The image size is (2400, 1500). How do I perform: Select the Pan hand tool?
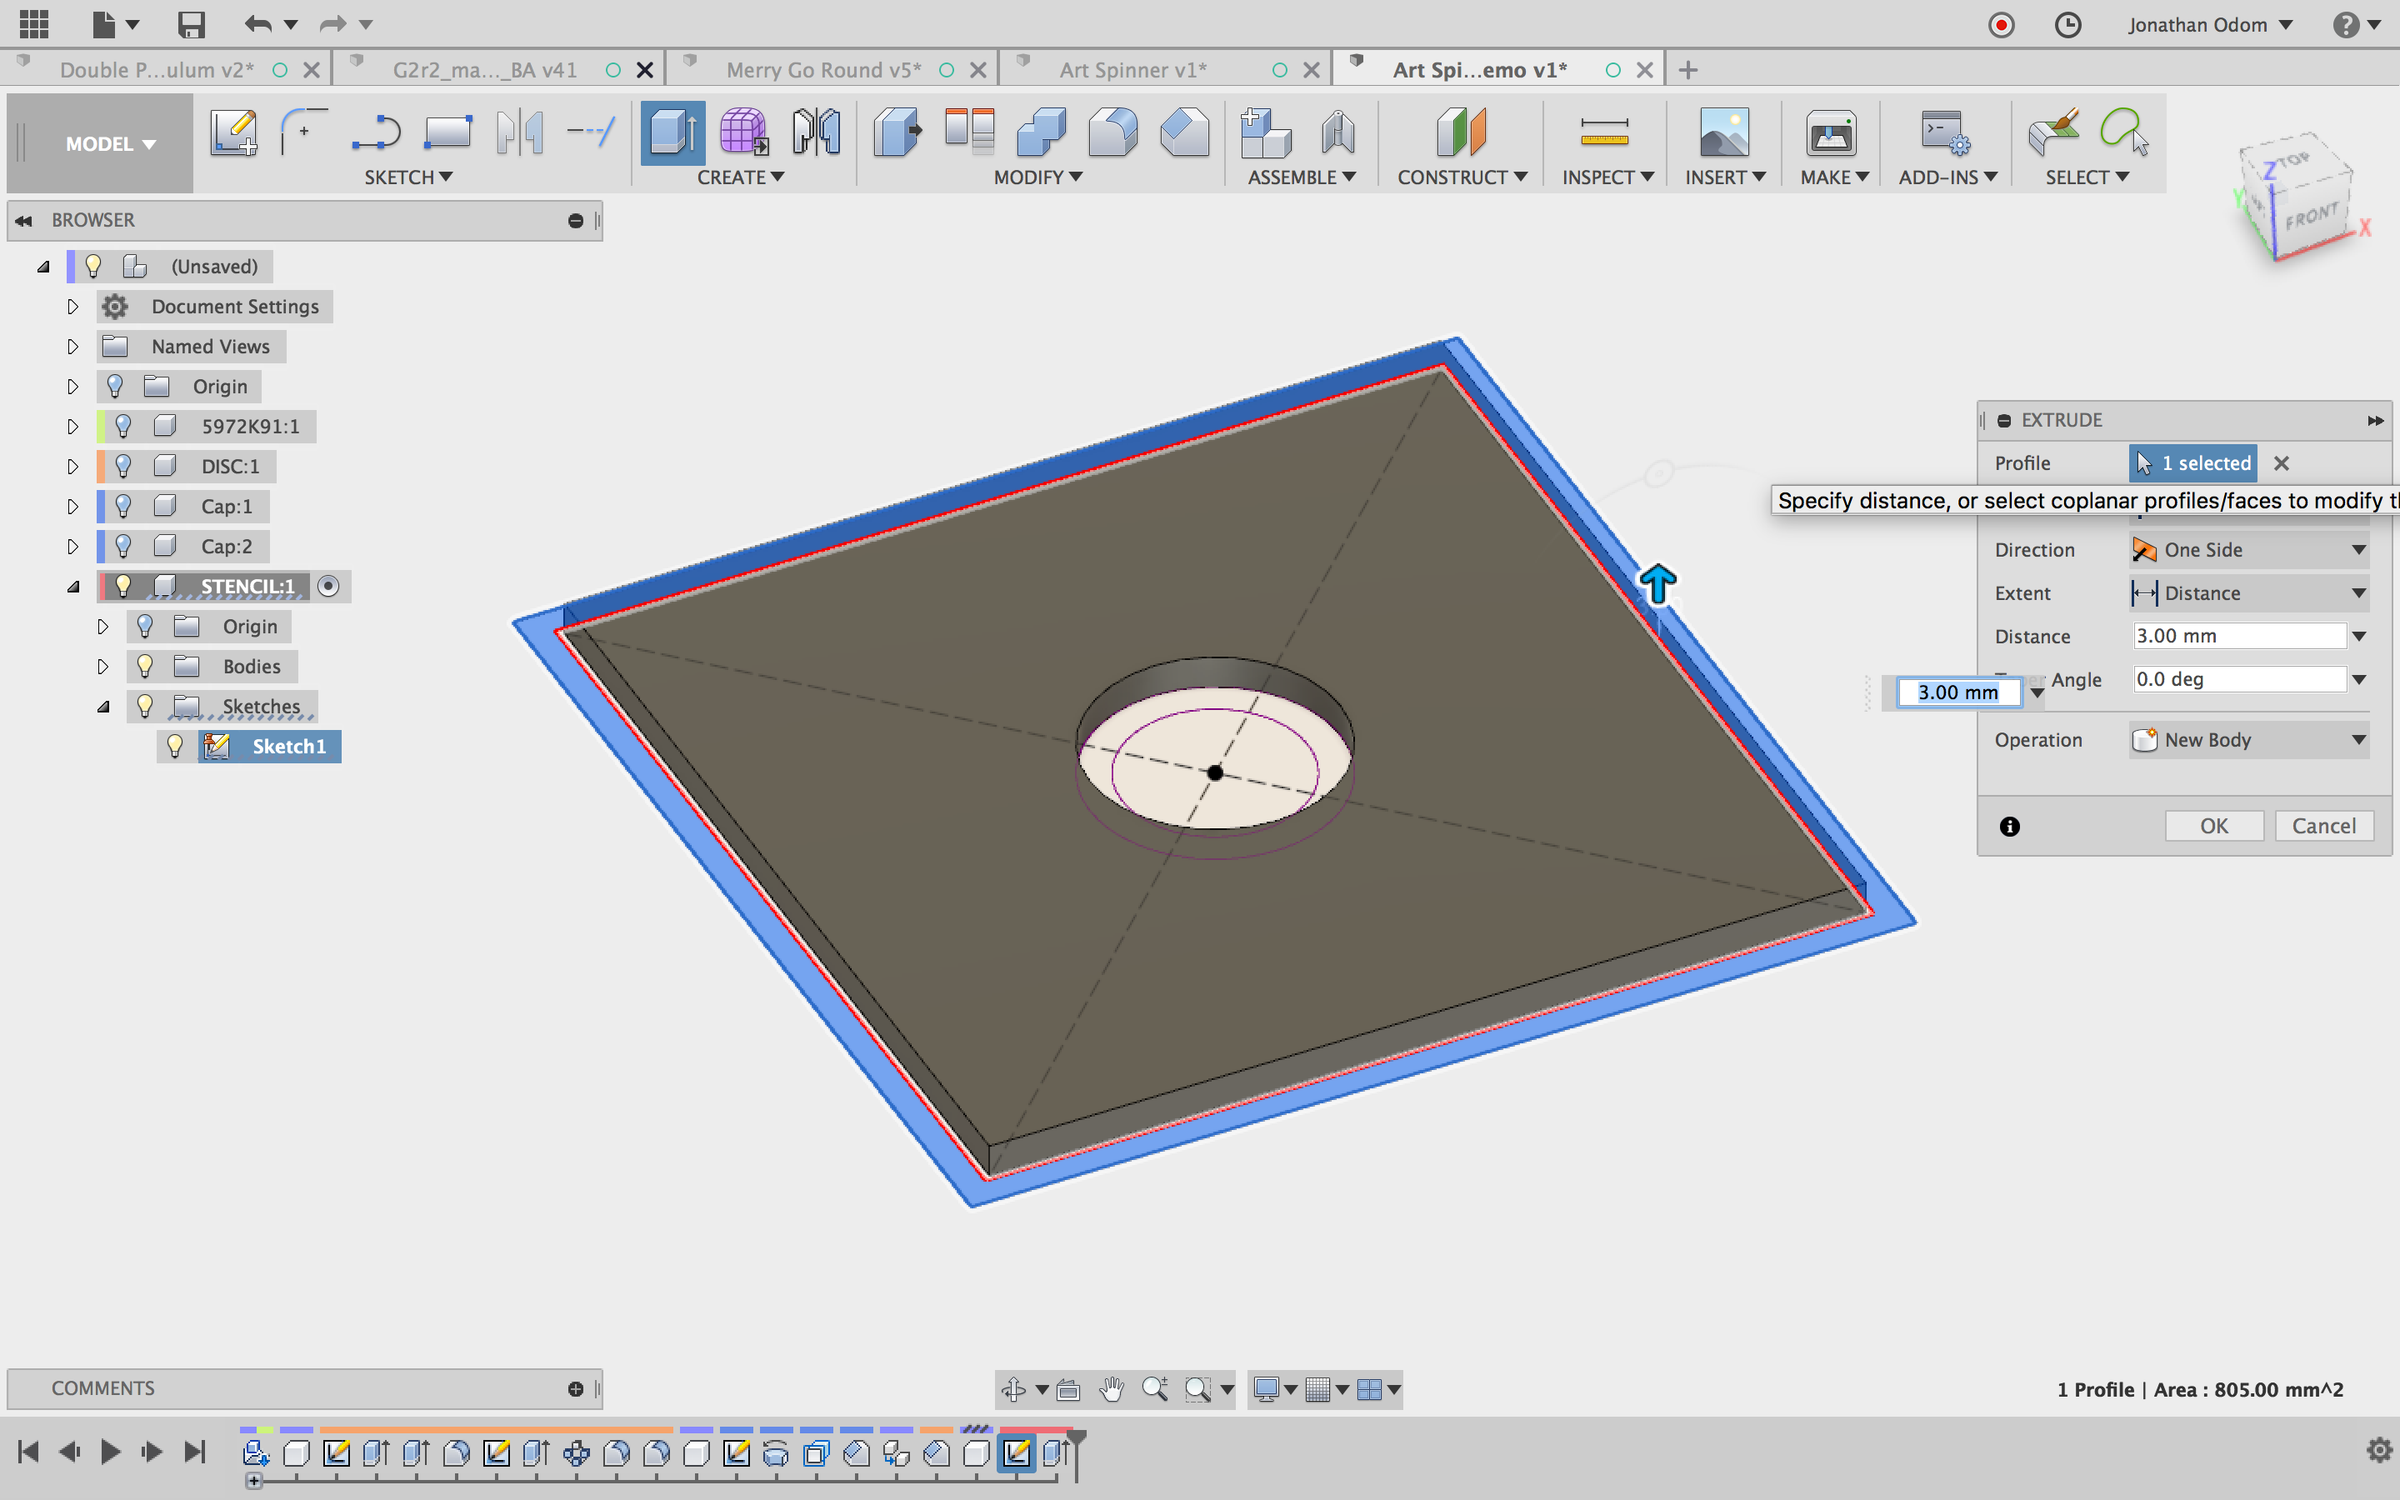tap(1111, 1389)
